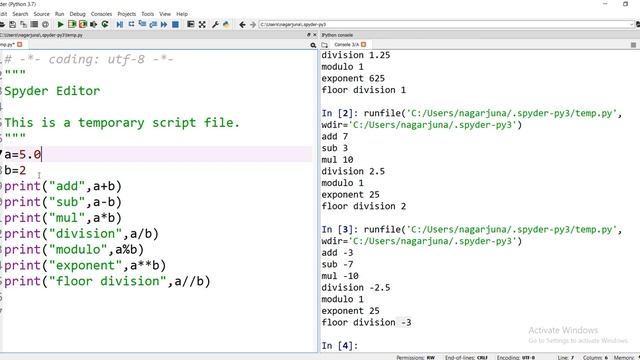Stop debugging with blue square icon
Viewport: 640px width, 360px height.
click(175, 24)
